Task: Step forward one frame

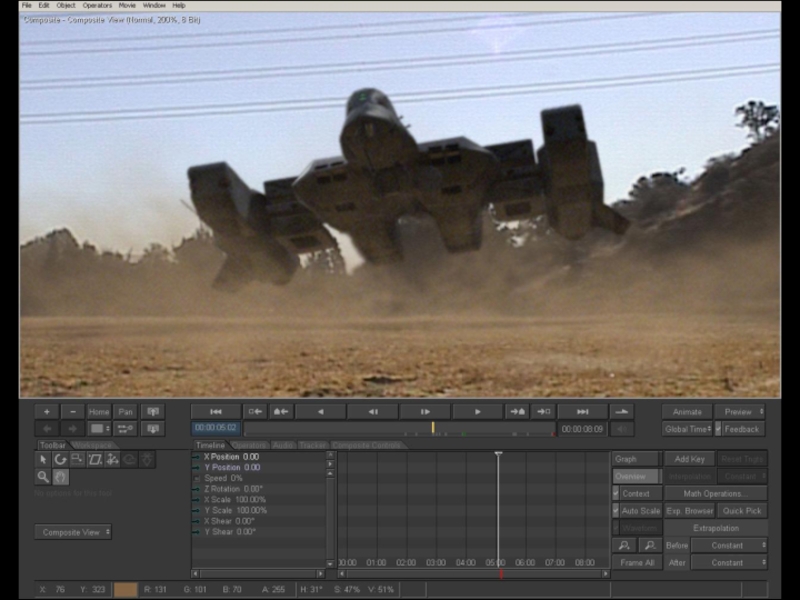Action: click(x=425, y=412)
